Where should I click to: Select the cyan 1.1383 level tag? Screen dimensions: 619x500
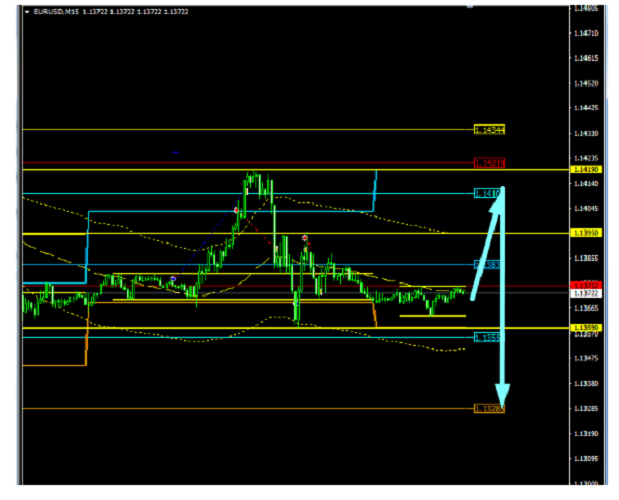(x=488, y=265)
